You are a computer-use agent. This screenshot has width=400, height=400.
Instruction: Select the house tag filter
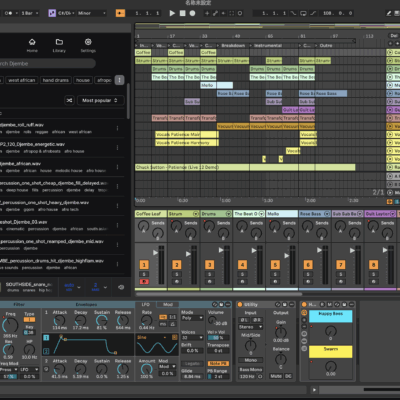(83, 80)
